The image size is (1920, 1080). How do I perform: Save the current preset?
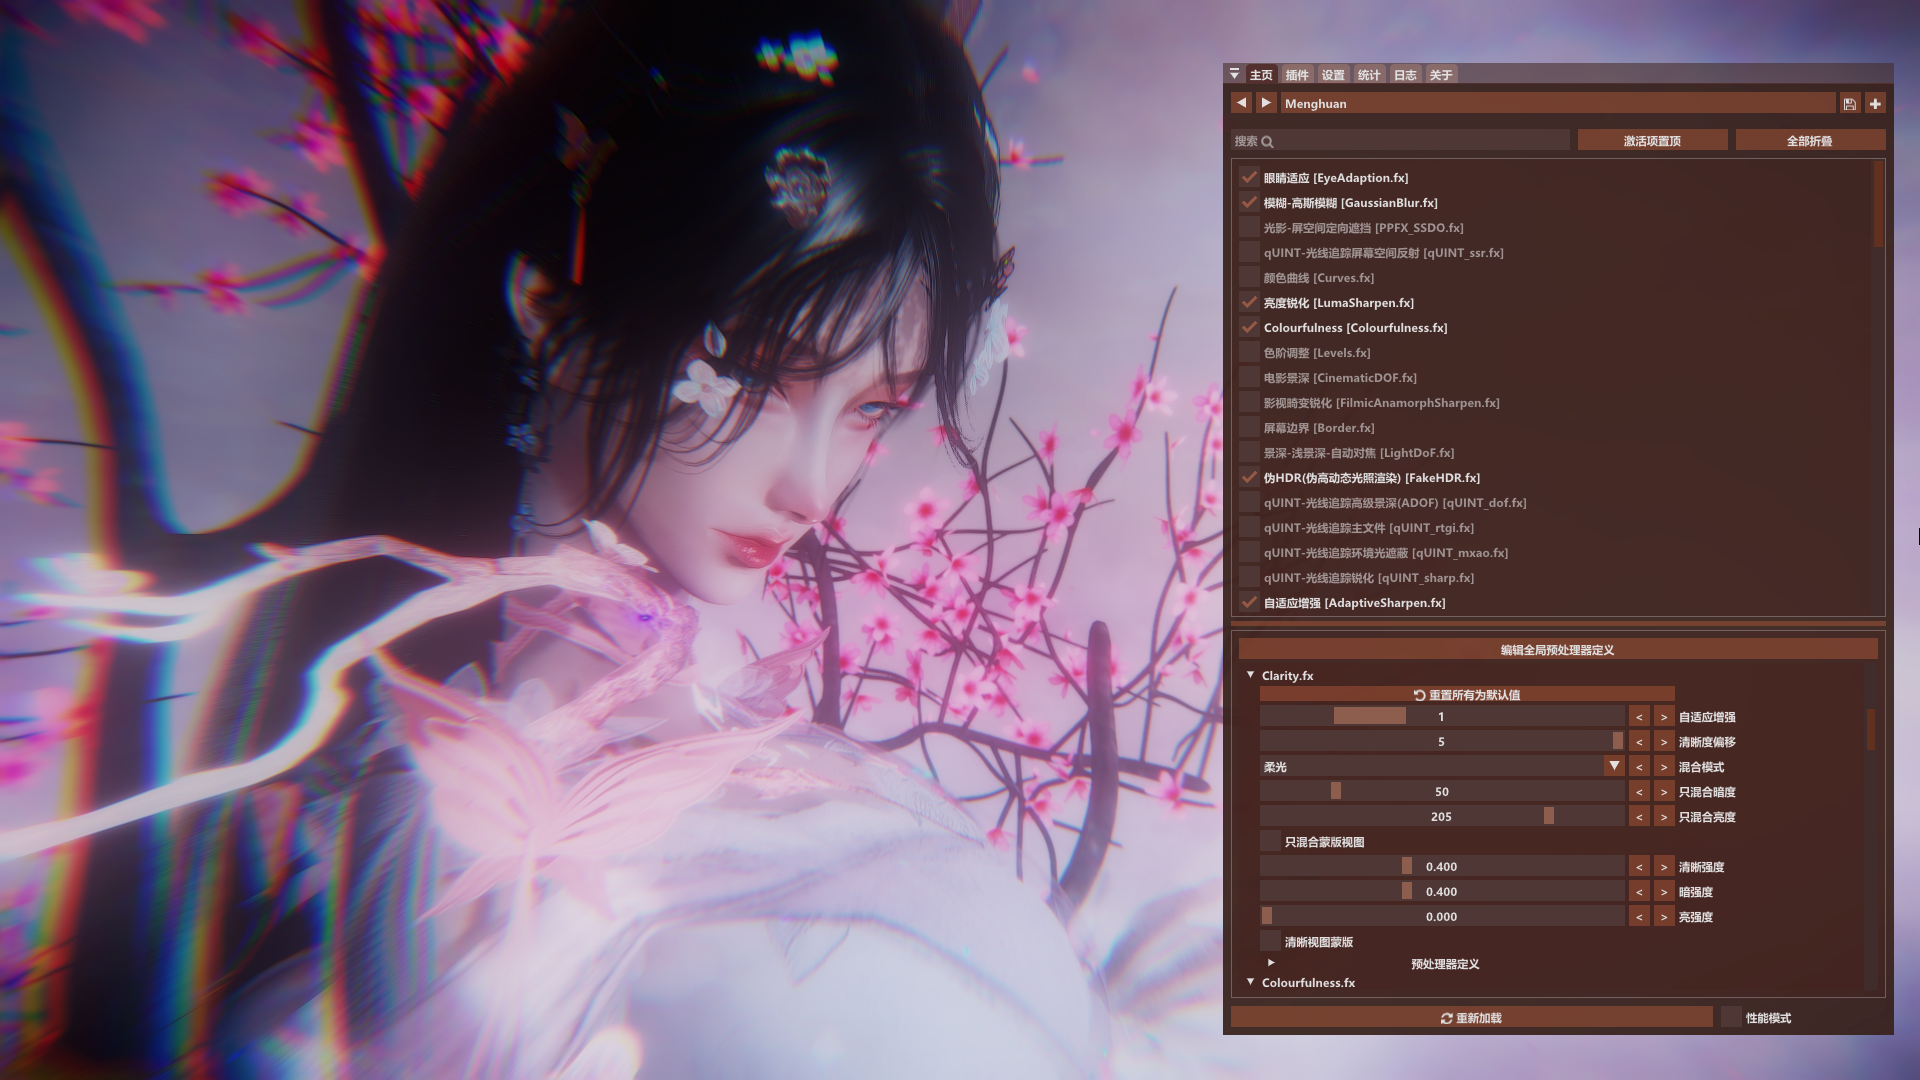[1850, 103]
